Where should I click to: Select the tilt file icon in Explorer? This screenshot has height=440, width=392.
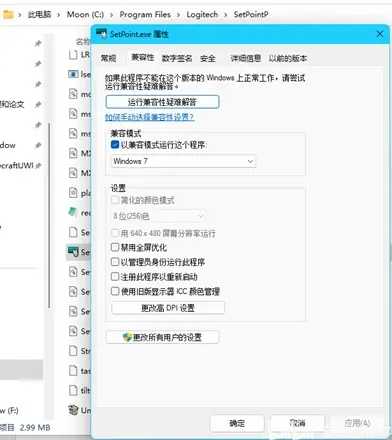pyautogui.click(x=73, y=390)
